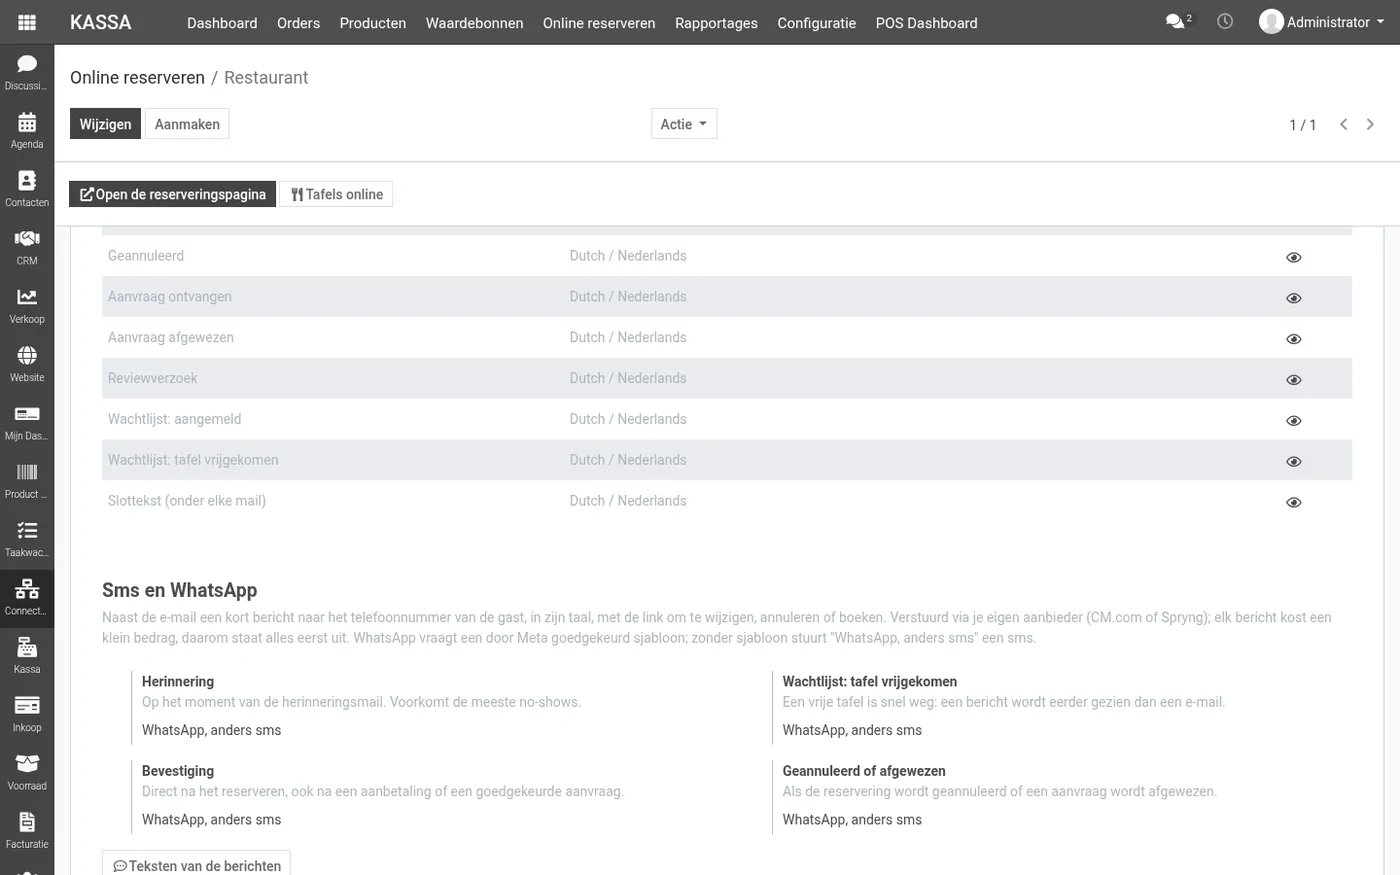This screenshot has width=1400, height=875.
Task: Select the Connect app in sidebar
Action: click(x=27, y=597)
